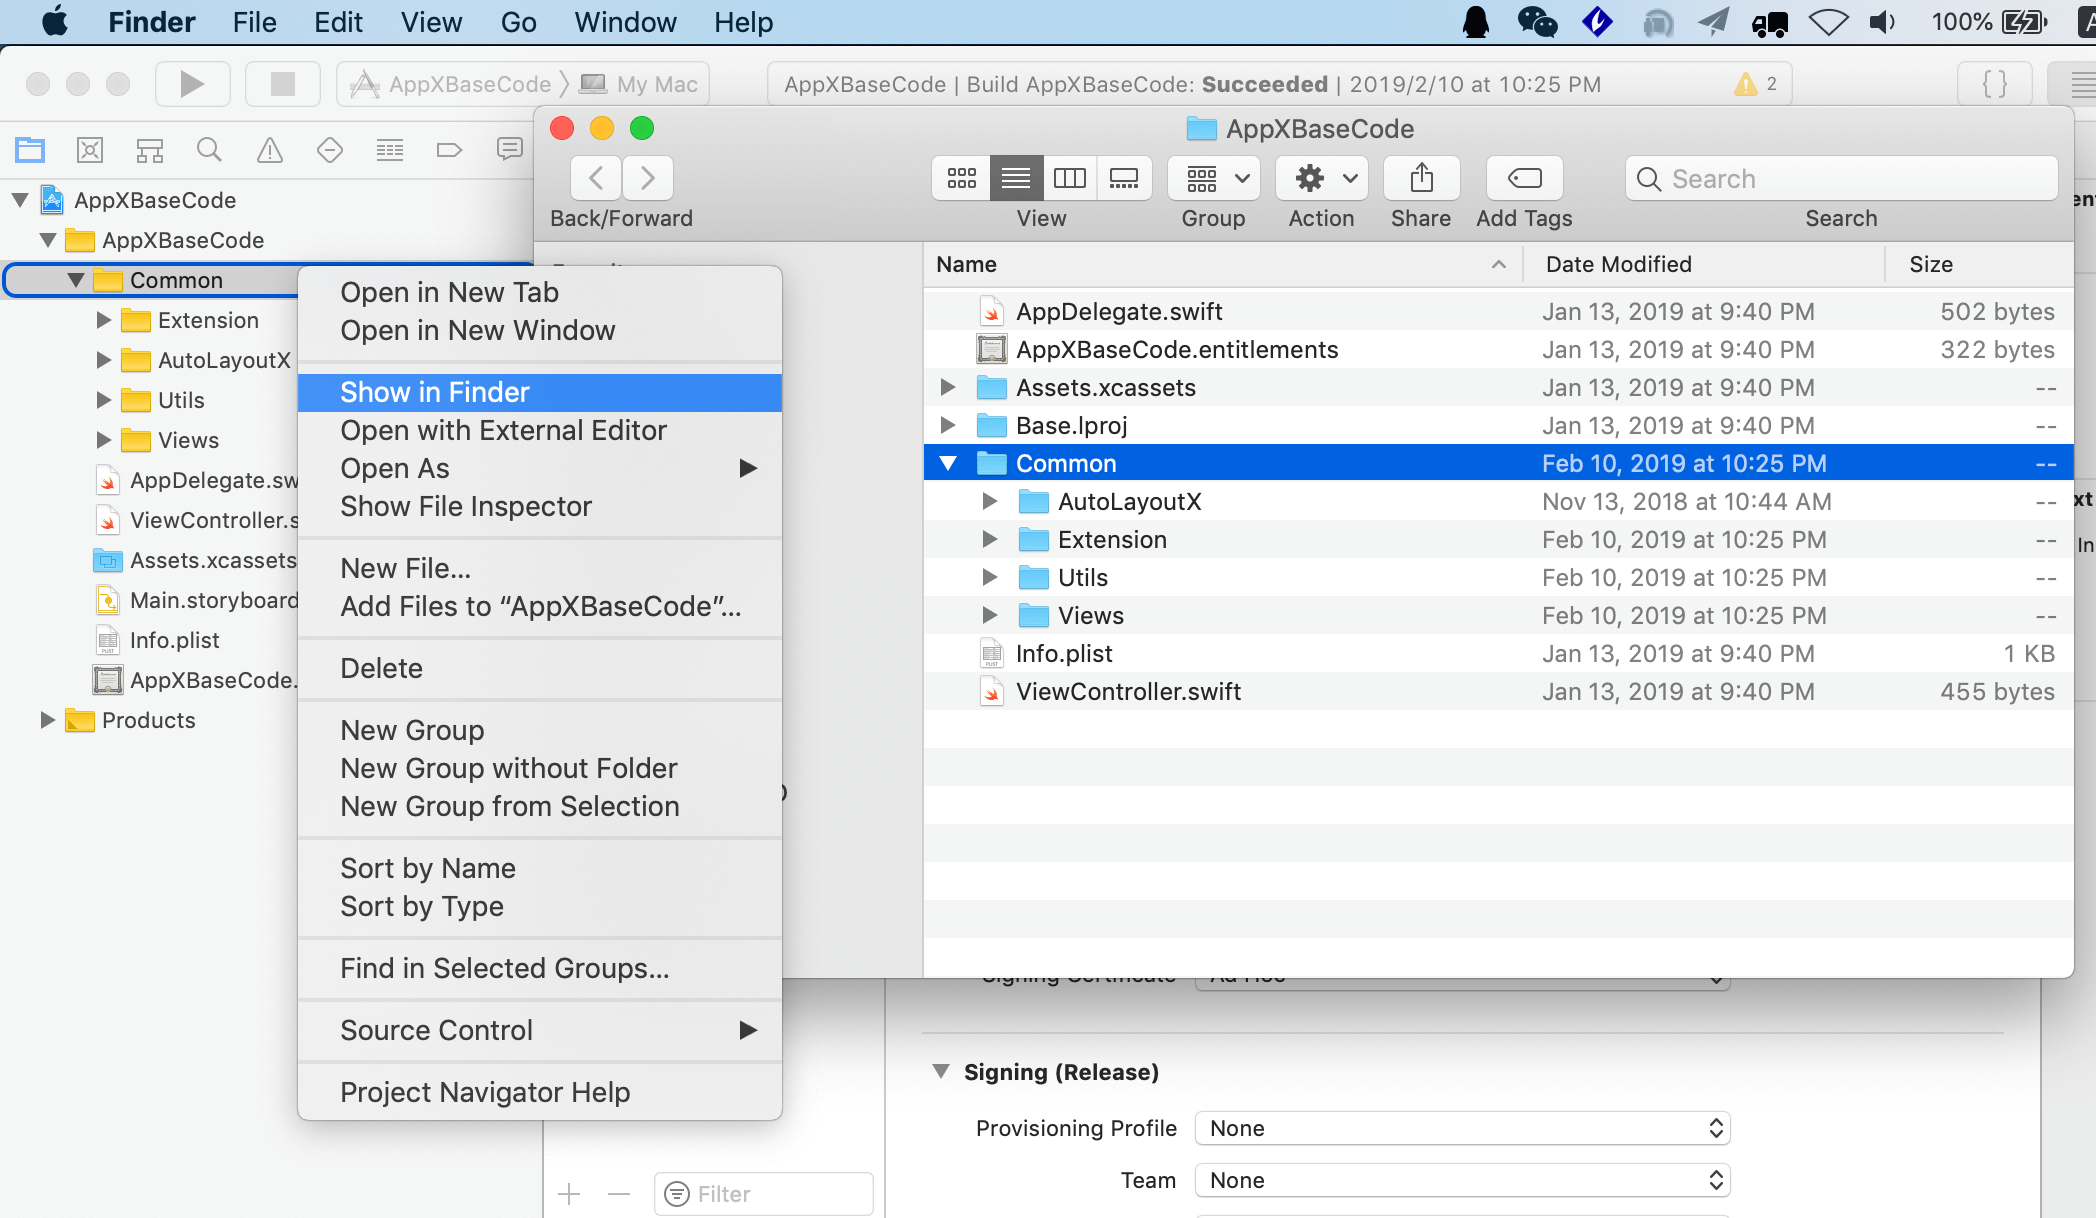Select Info.plist in Finder list
The height and width of the screenshot is (1218, 2096).
[x=1498, y=654]
